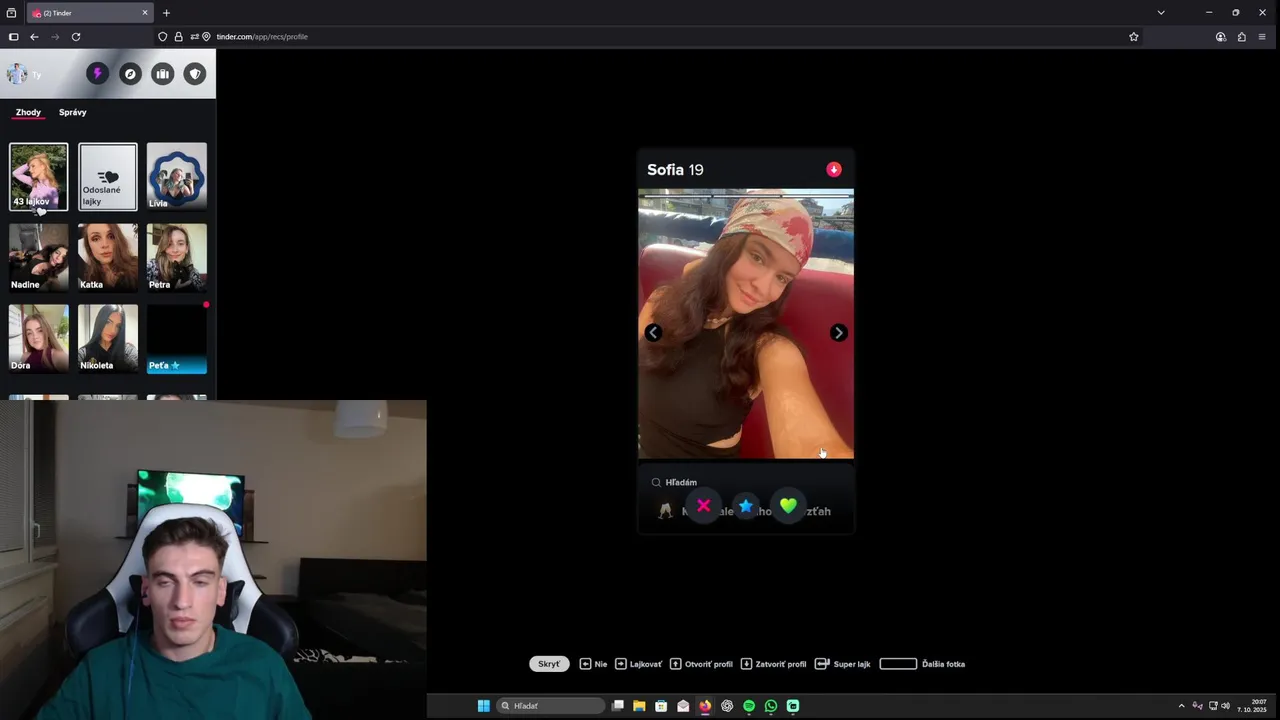Open a new browser tab
The width and height of the screenshot is (1280, 720).
[166, 13]
